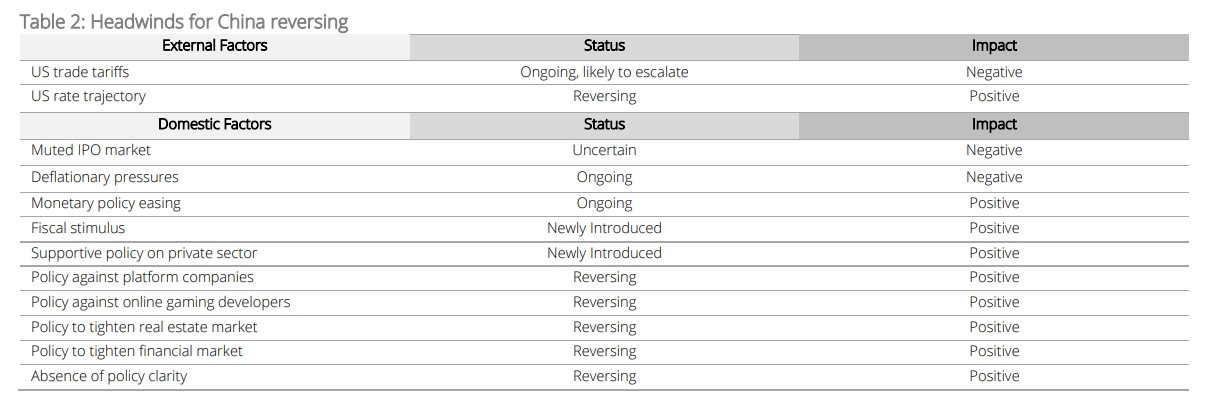1211x403 pixels.
Task: Click the 'Fiscal stimulus' row label
Action: pos(78,228)
